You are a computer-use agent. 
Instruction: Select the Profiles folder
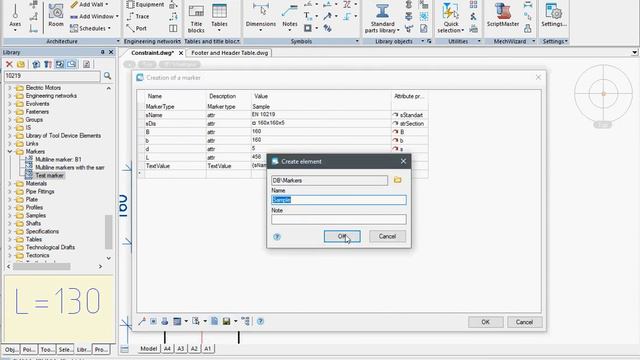34,207
